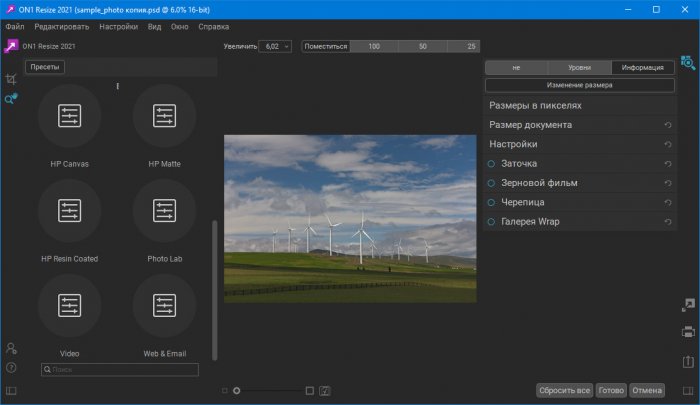Click the Сбросить все button
The image size is (700, 405).
[x=564, y=391]
